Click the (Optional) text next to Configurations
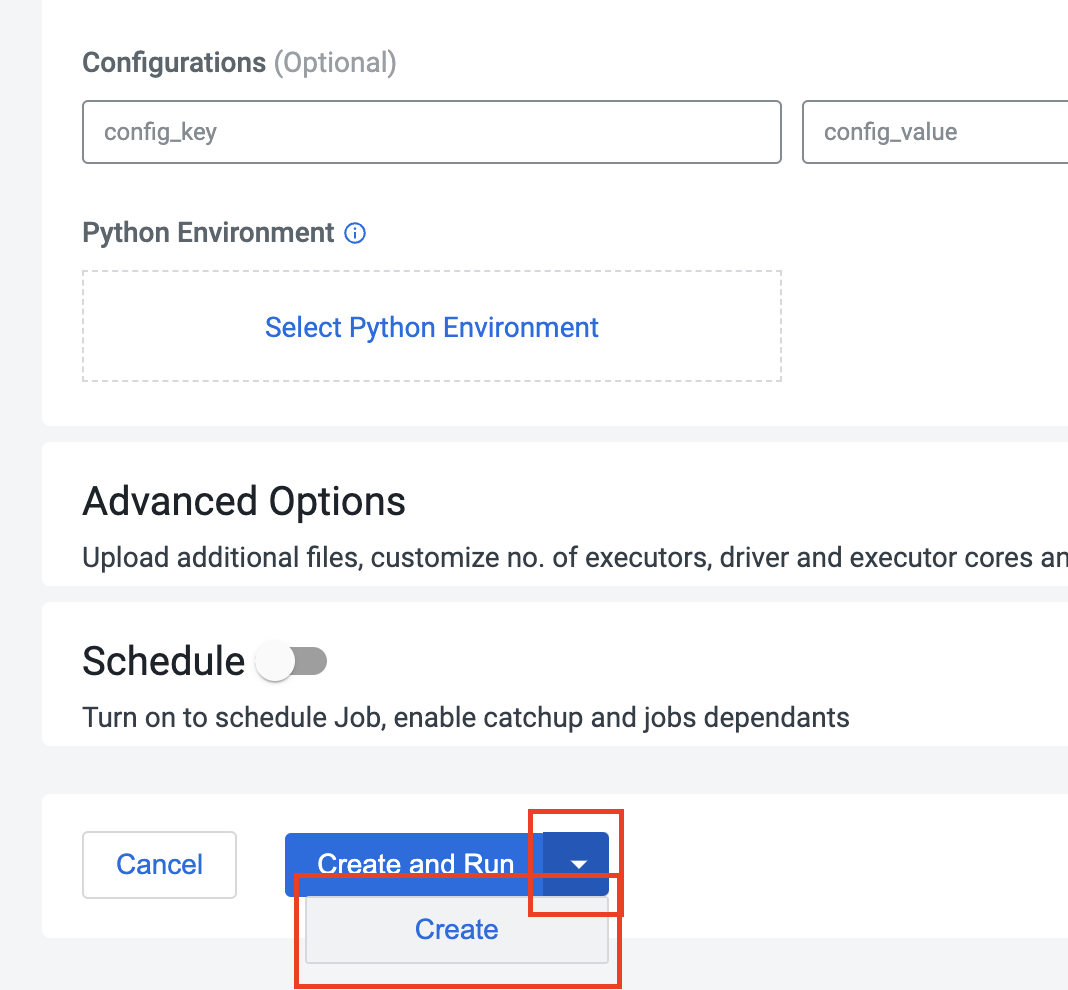Viewport: 1068px width, 990px height. click(x=335, y=63)
